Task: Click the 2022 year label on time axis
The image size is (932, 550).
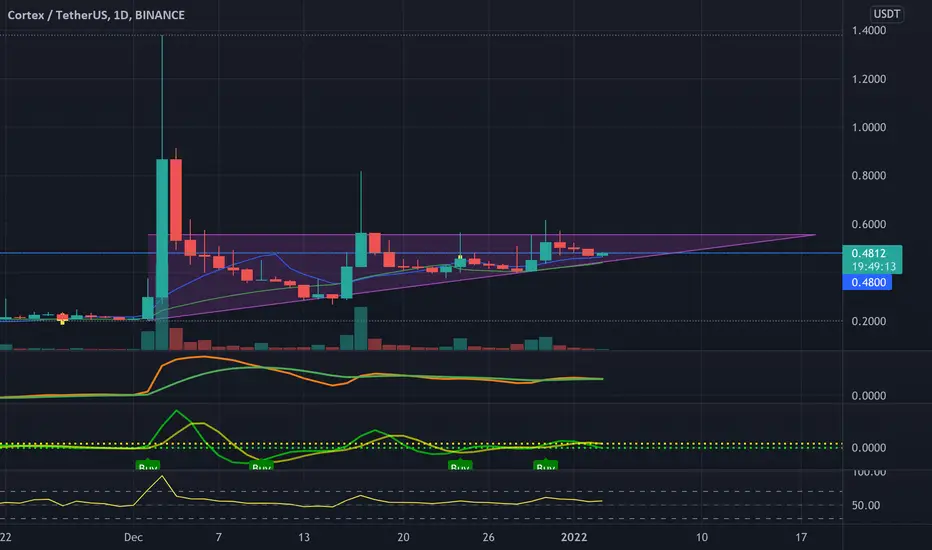Action: click(574, 538)
